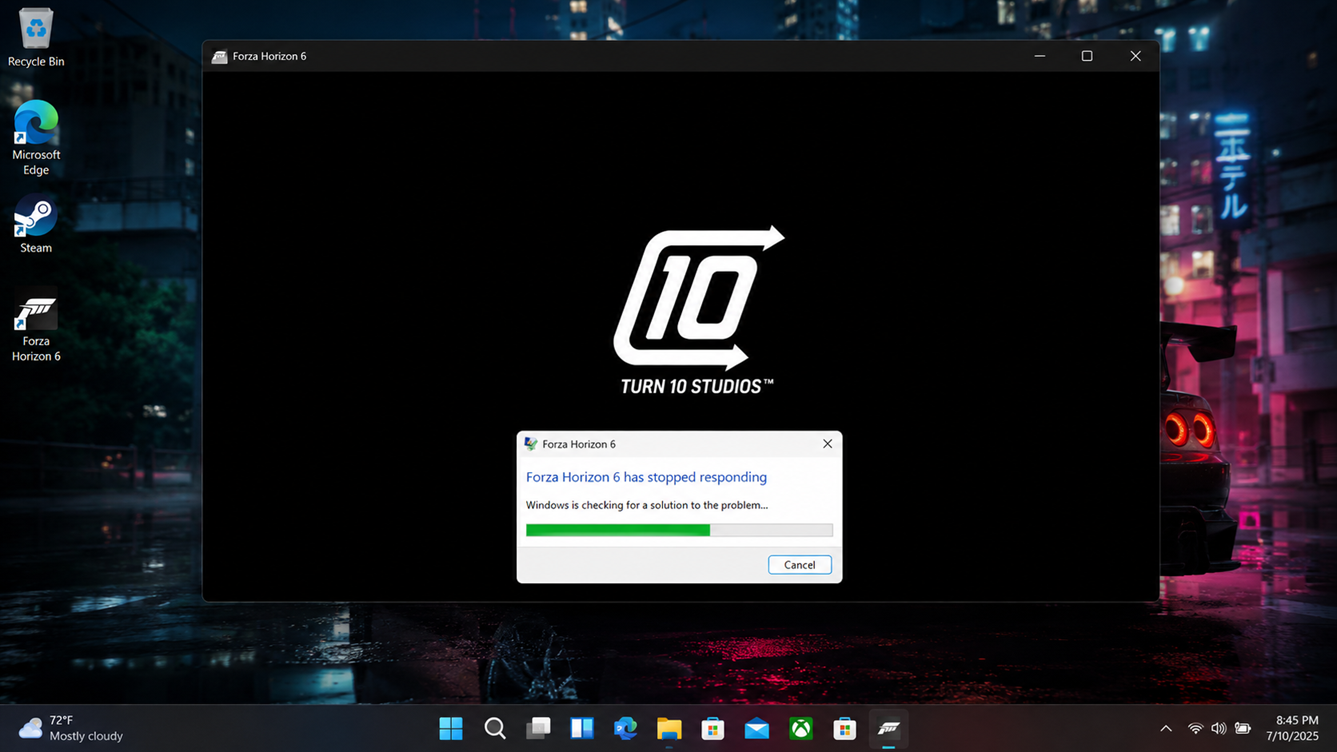The width and height of the screenshot is (1337, 752).
Task: Maximize the Forza Horizon 6 game window
Action: click(x=1087, y=56)
